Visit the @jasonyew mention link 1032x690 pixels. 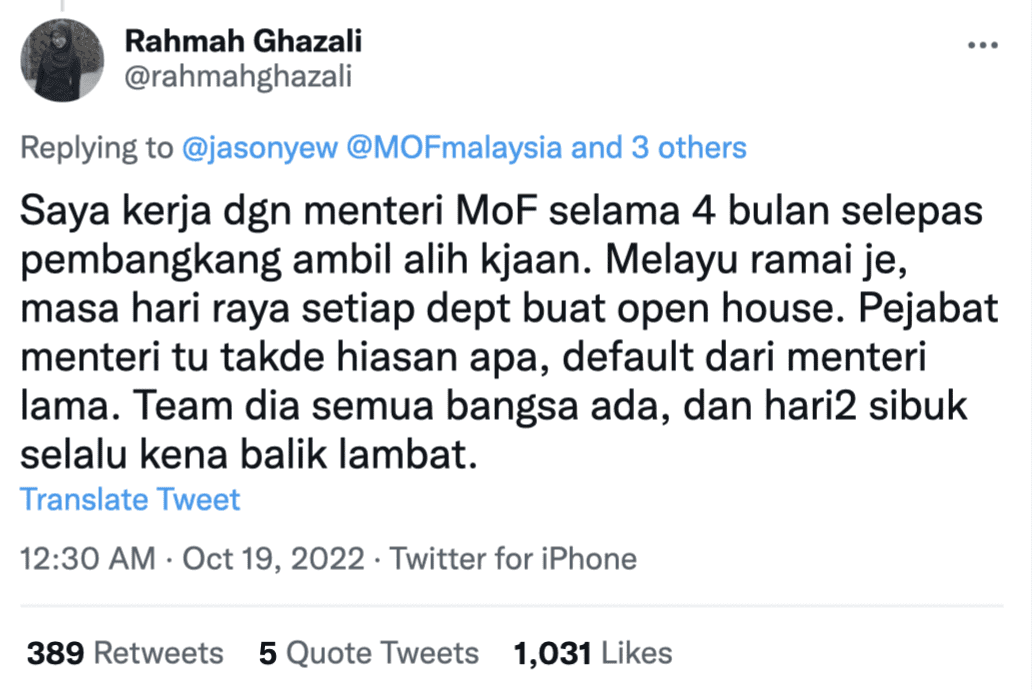tap(259, 147)
